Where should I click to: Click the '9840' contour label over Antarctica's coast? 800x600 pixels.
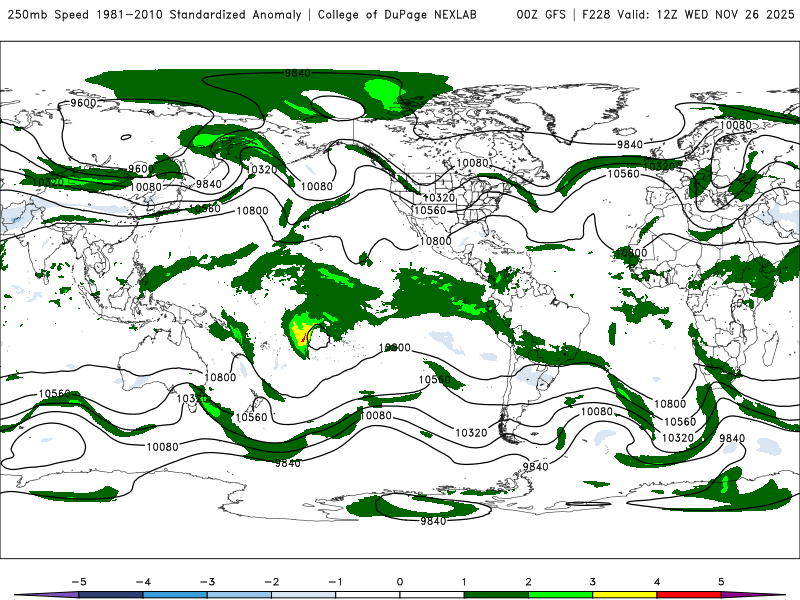[433, 521]
